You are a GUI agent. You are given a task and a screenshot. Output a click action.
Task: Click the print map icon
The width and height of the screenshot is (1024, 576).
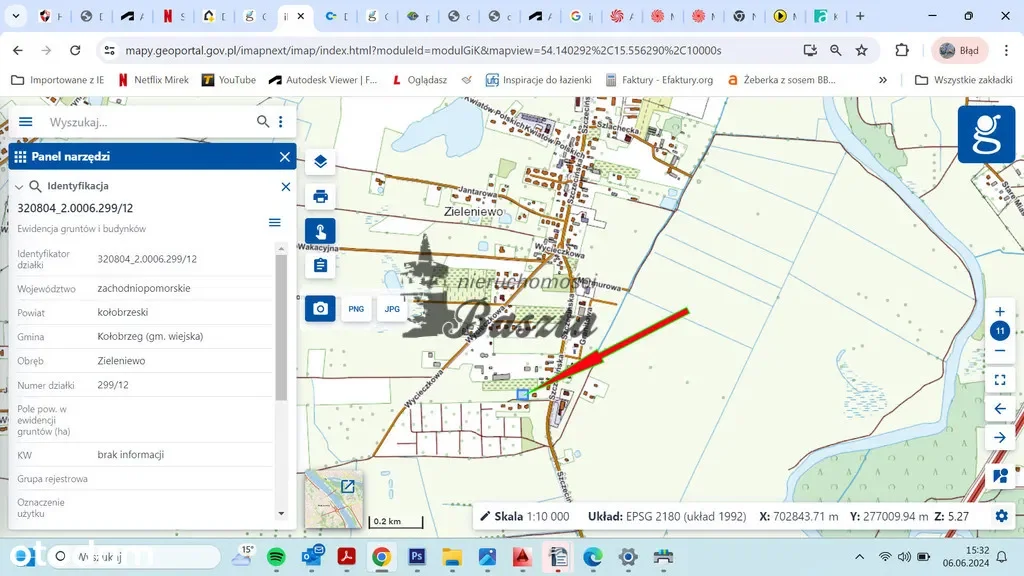pyautogui.click(x=320, y=196)
